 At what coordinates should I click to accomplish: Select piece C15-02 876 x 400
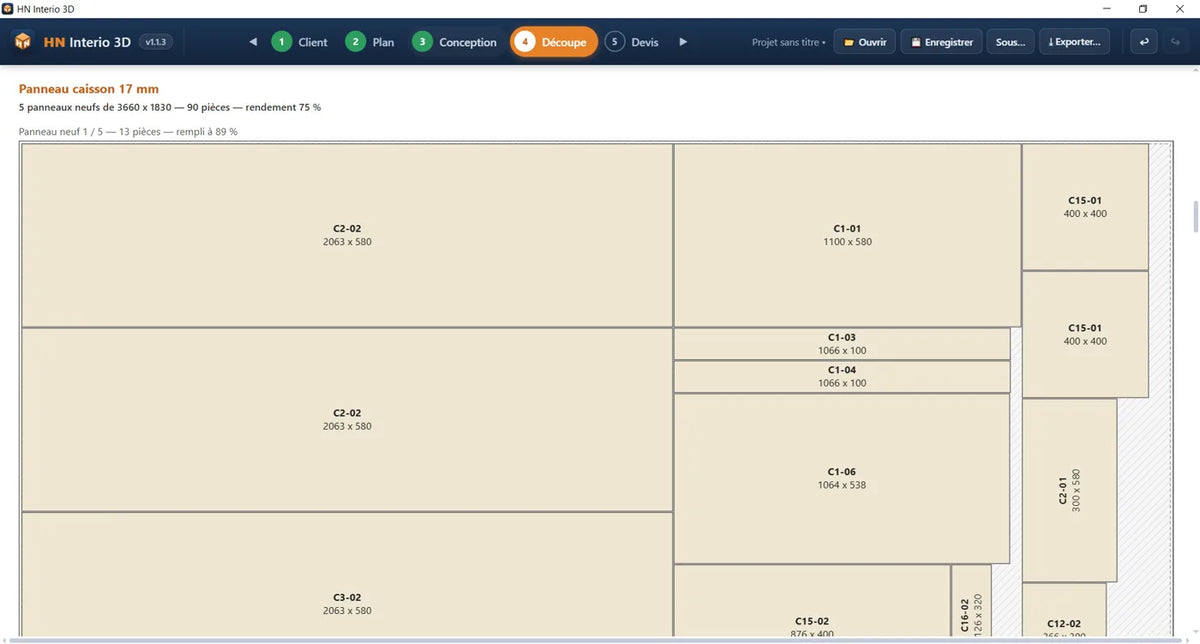[812, 601]
